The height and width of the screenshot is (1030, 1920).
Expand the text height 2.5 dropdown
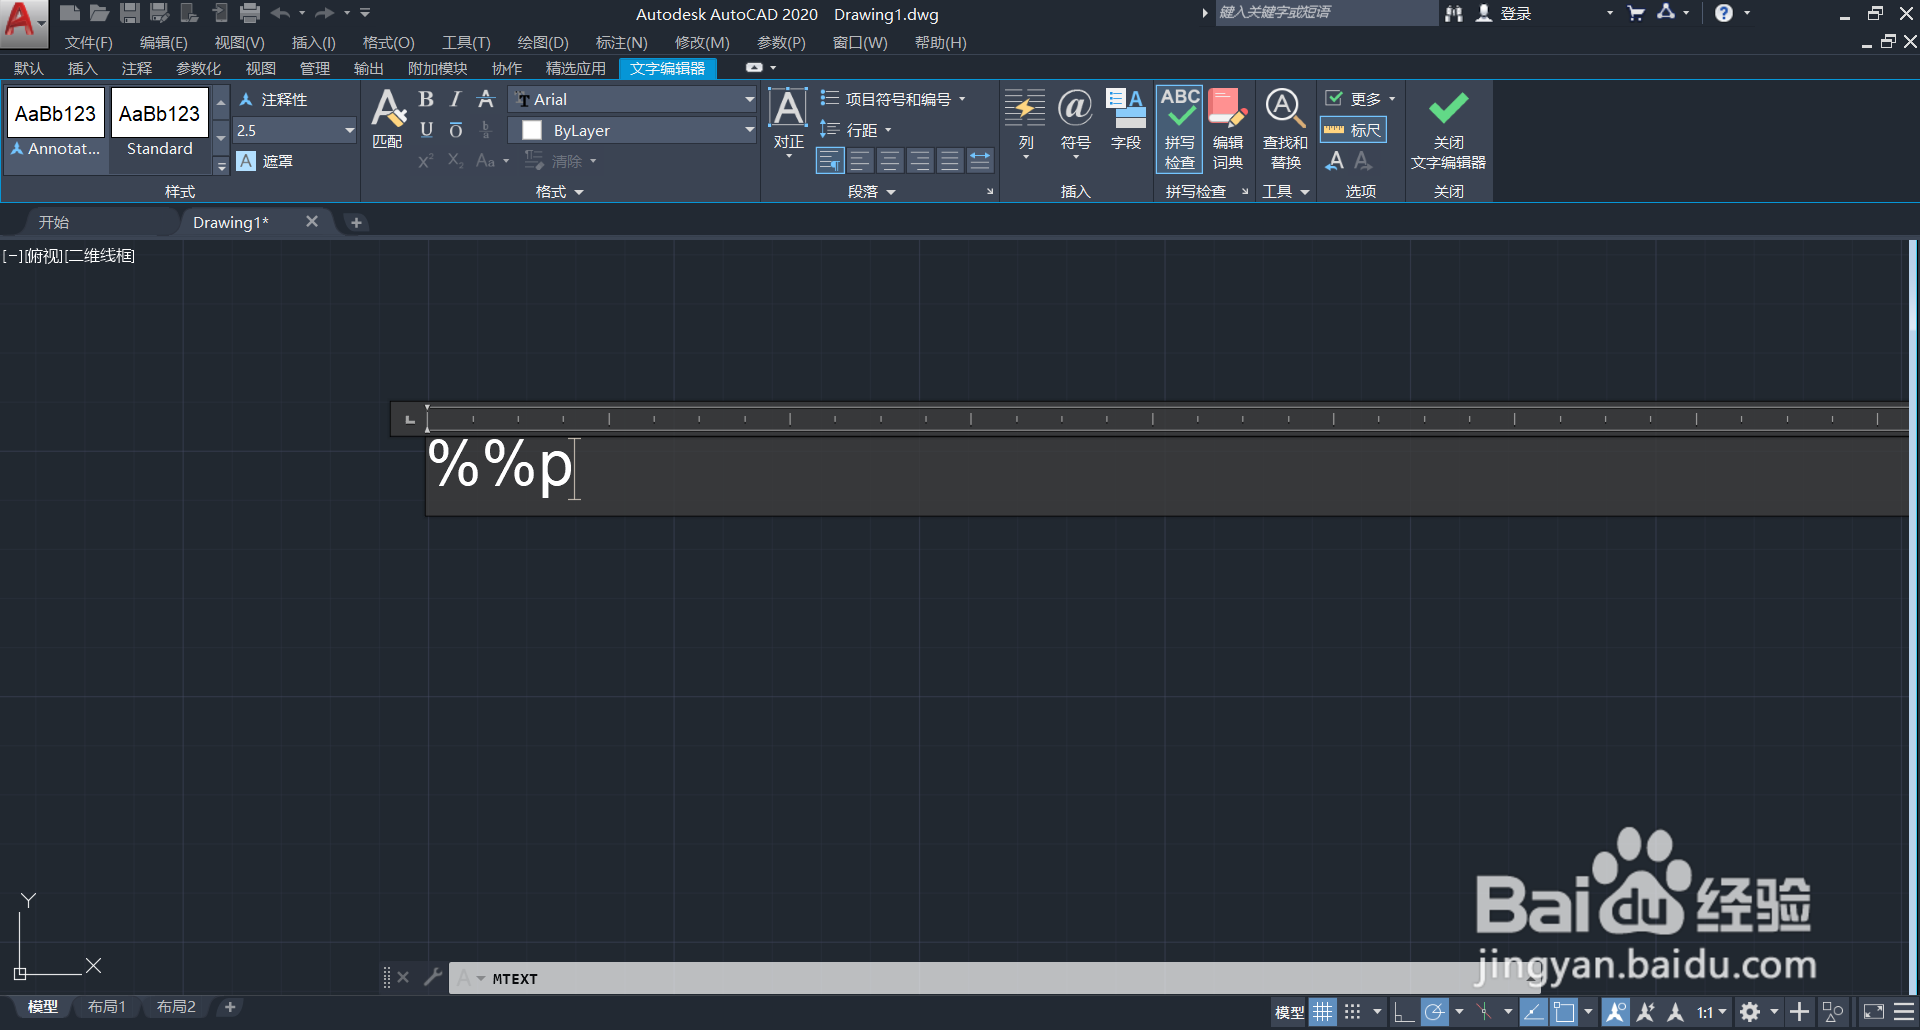tap(348, 130)
